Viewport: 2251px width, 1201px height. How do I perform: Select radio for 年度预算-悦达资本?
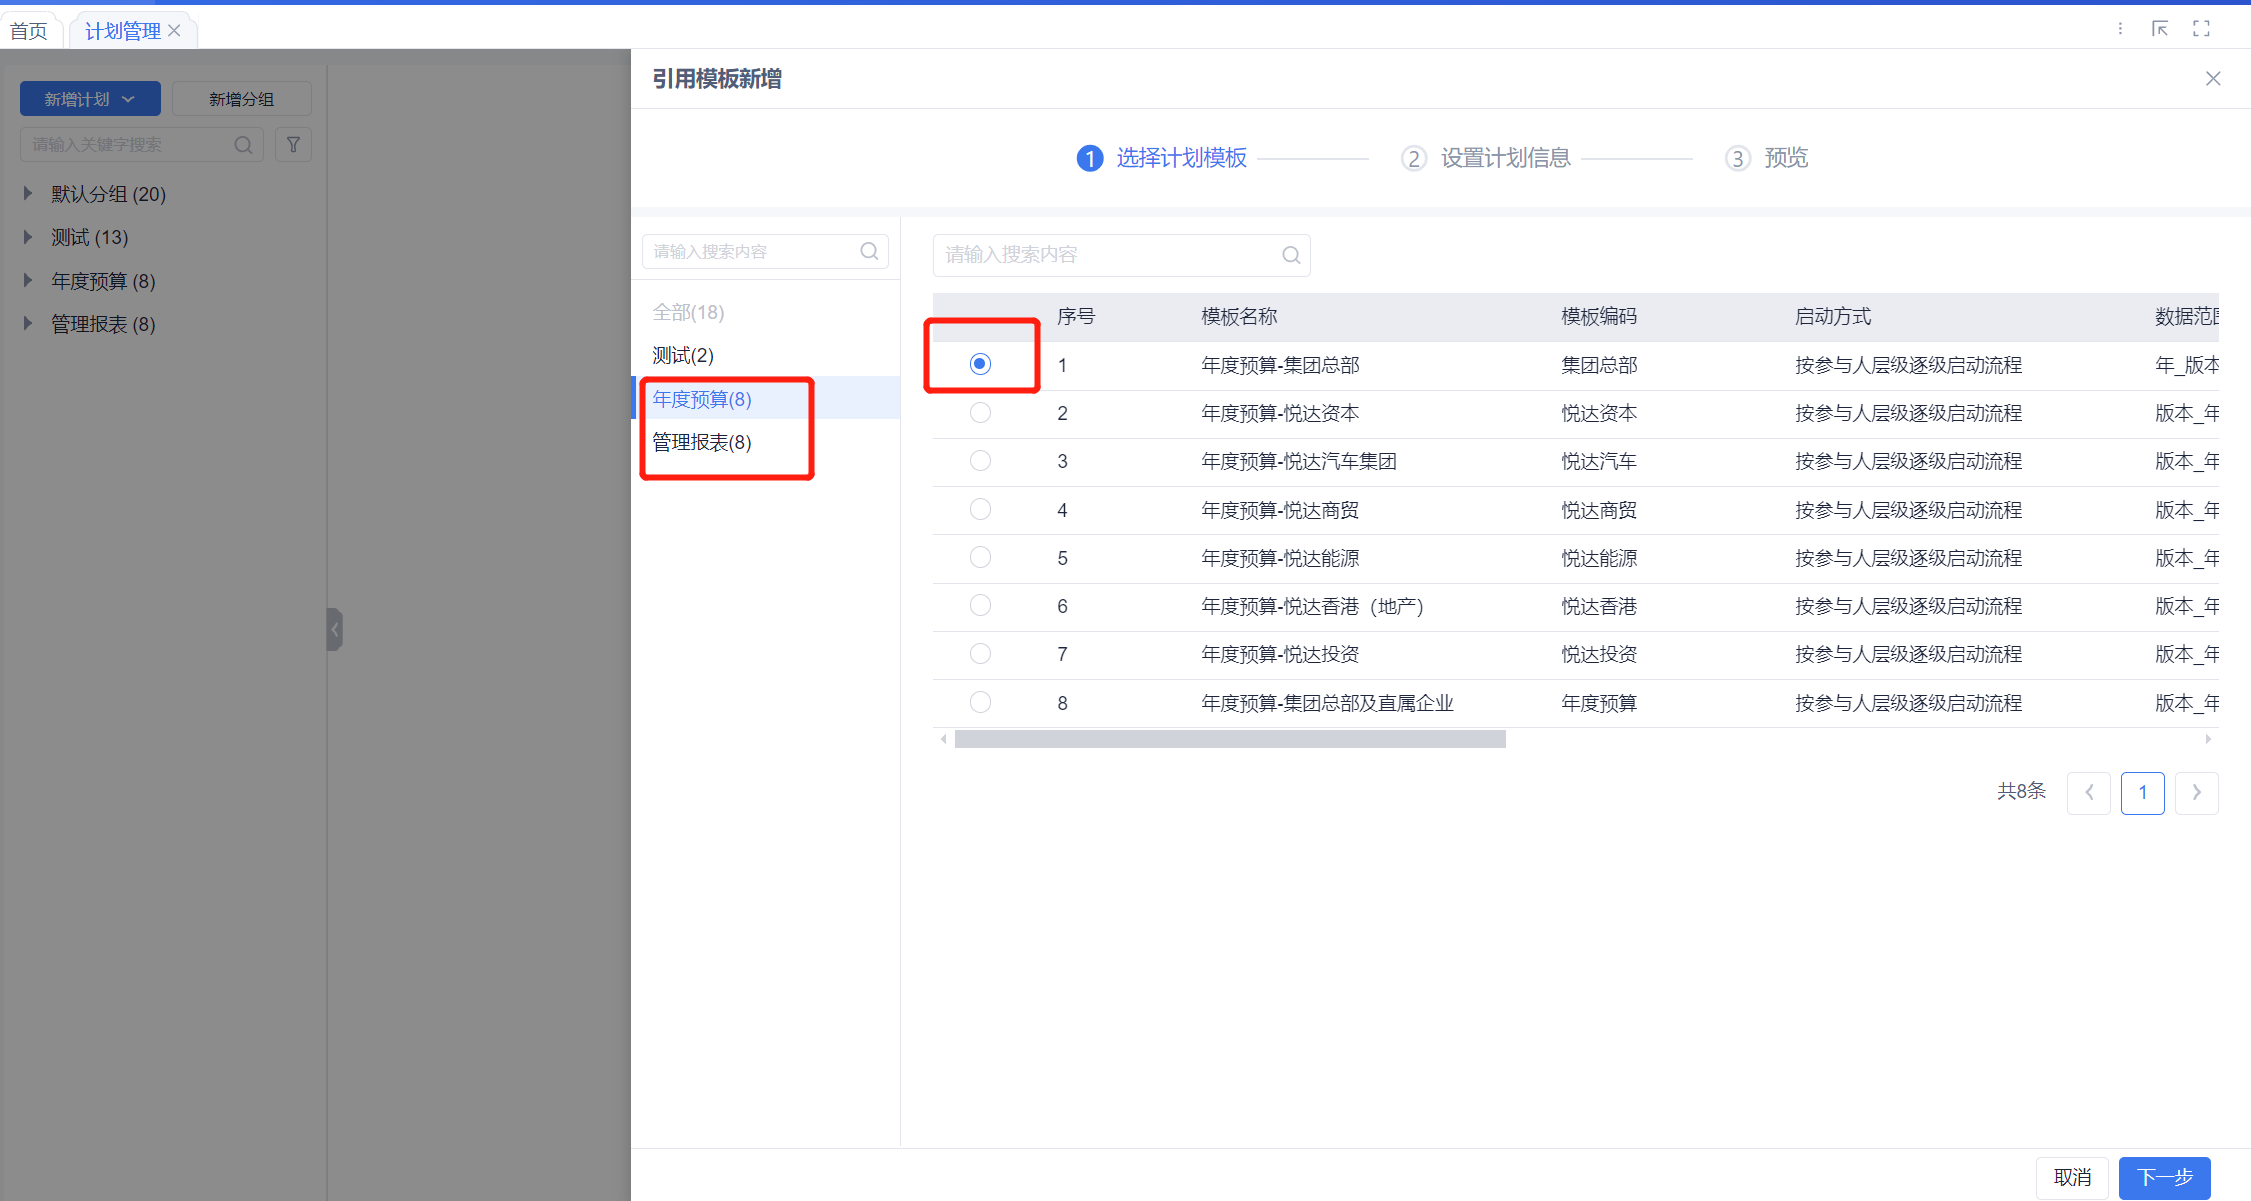point(980,413)
